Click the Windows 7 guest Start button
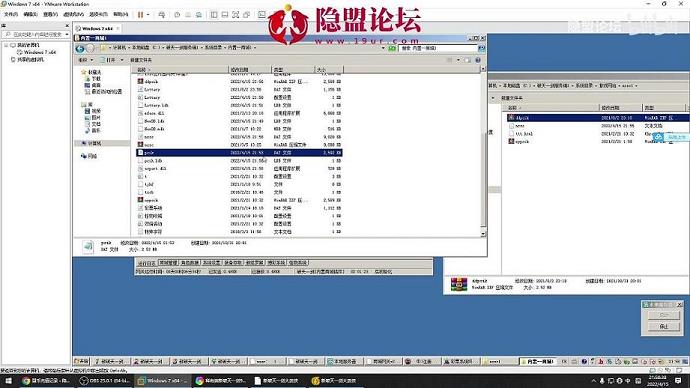 click(81, 361)
